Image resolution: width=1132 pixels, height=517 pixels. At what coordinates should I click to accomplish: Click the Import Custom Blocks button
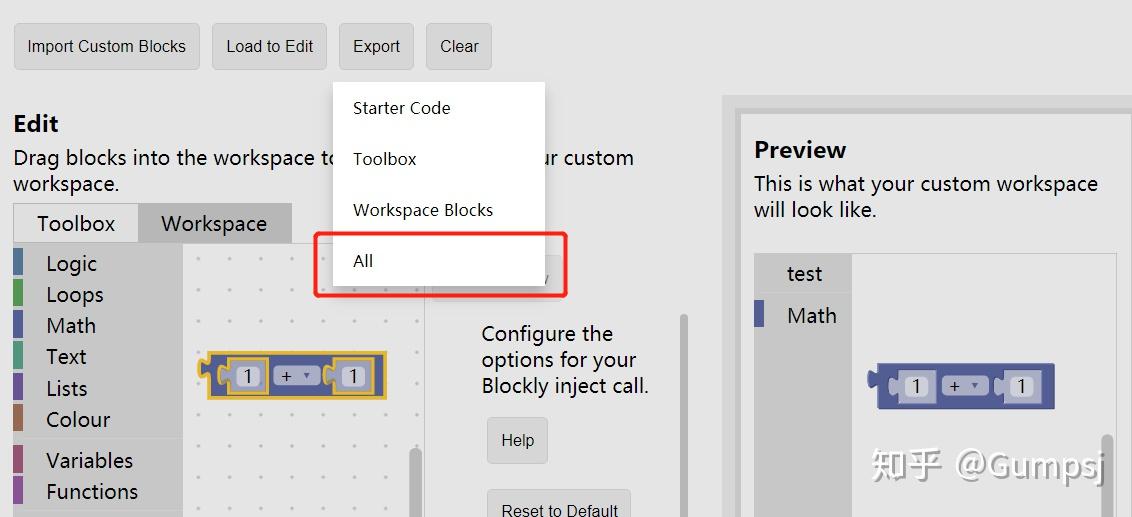pyautogui.click(x=106, y=47)
